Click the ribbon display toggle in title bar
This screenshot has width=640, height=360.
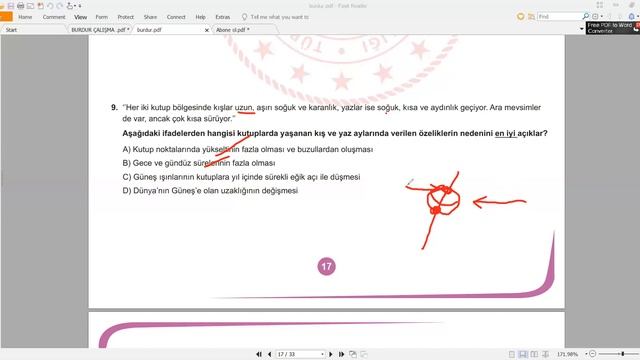[x=599, y=5]
